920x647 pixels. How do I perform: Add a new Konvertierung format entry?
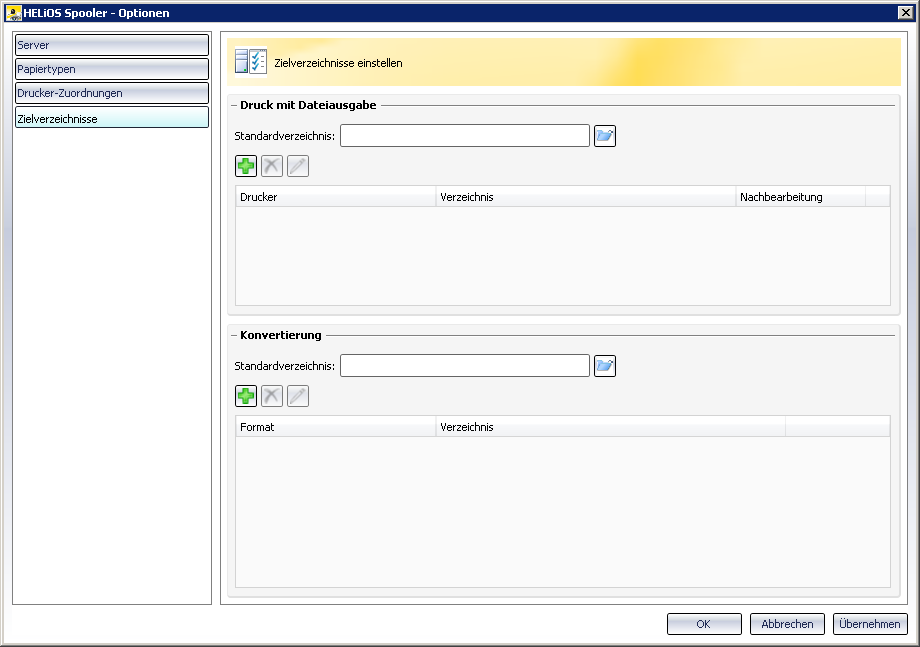pos(246,396)
